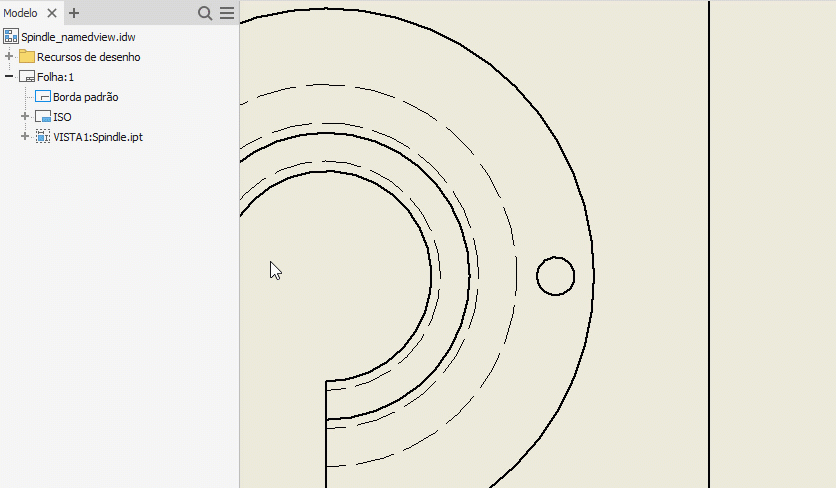
Task: Open the browser search magnifier
Action: (x=205, y=13)
